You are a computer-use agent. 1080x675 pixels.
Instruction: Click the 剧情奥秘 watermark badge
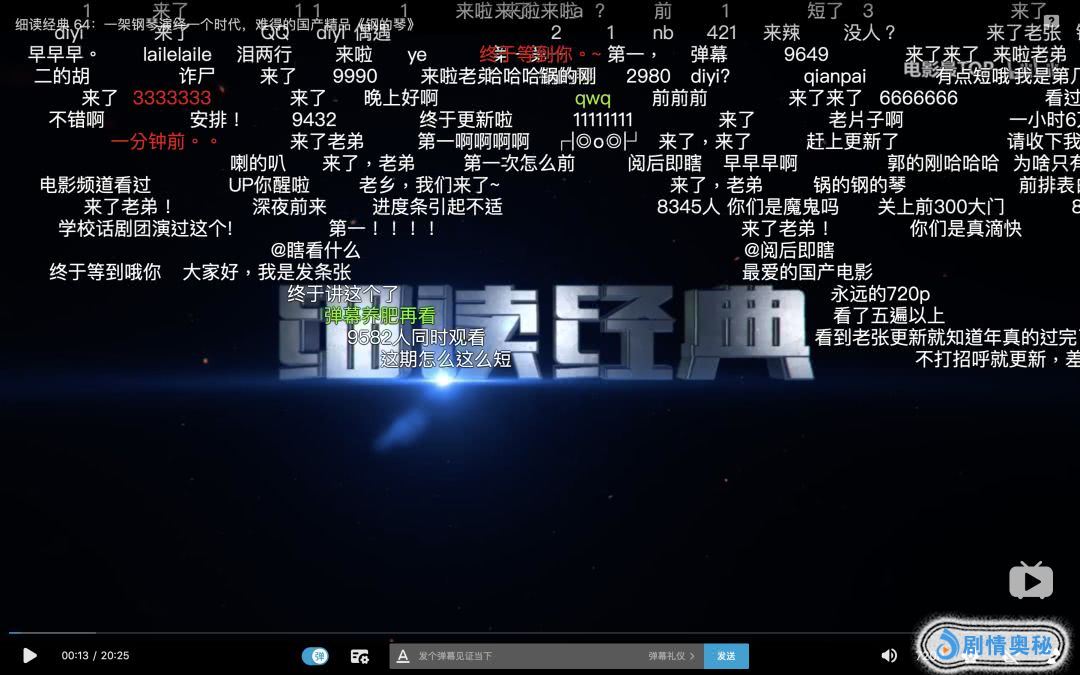click(x=995, y=645)
